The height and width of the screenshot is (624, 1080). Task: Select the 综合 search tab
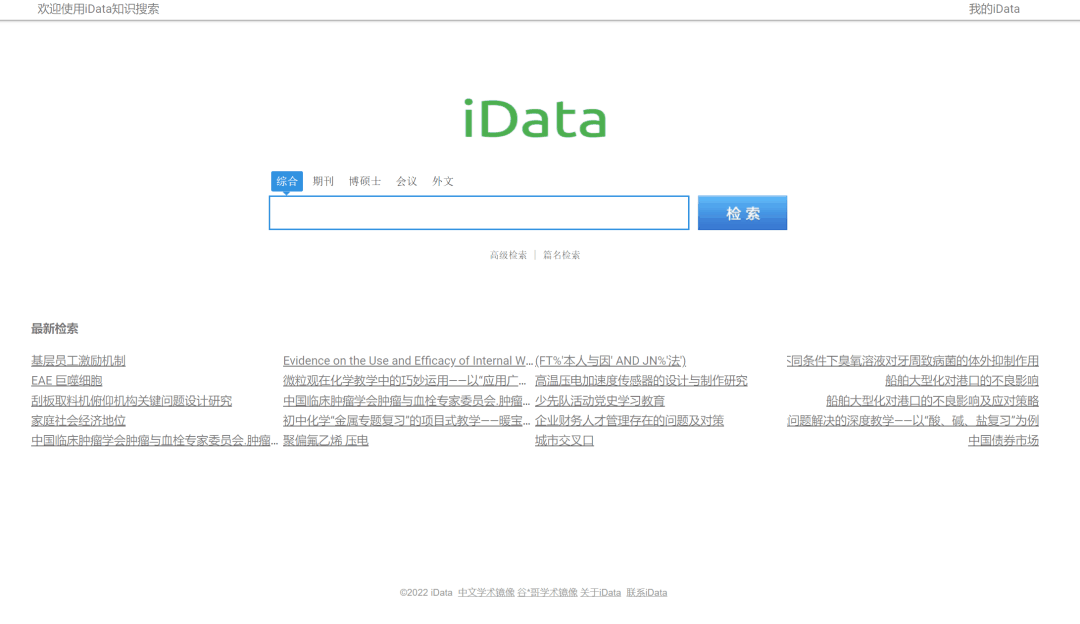[x=287, y=181]
